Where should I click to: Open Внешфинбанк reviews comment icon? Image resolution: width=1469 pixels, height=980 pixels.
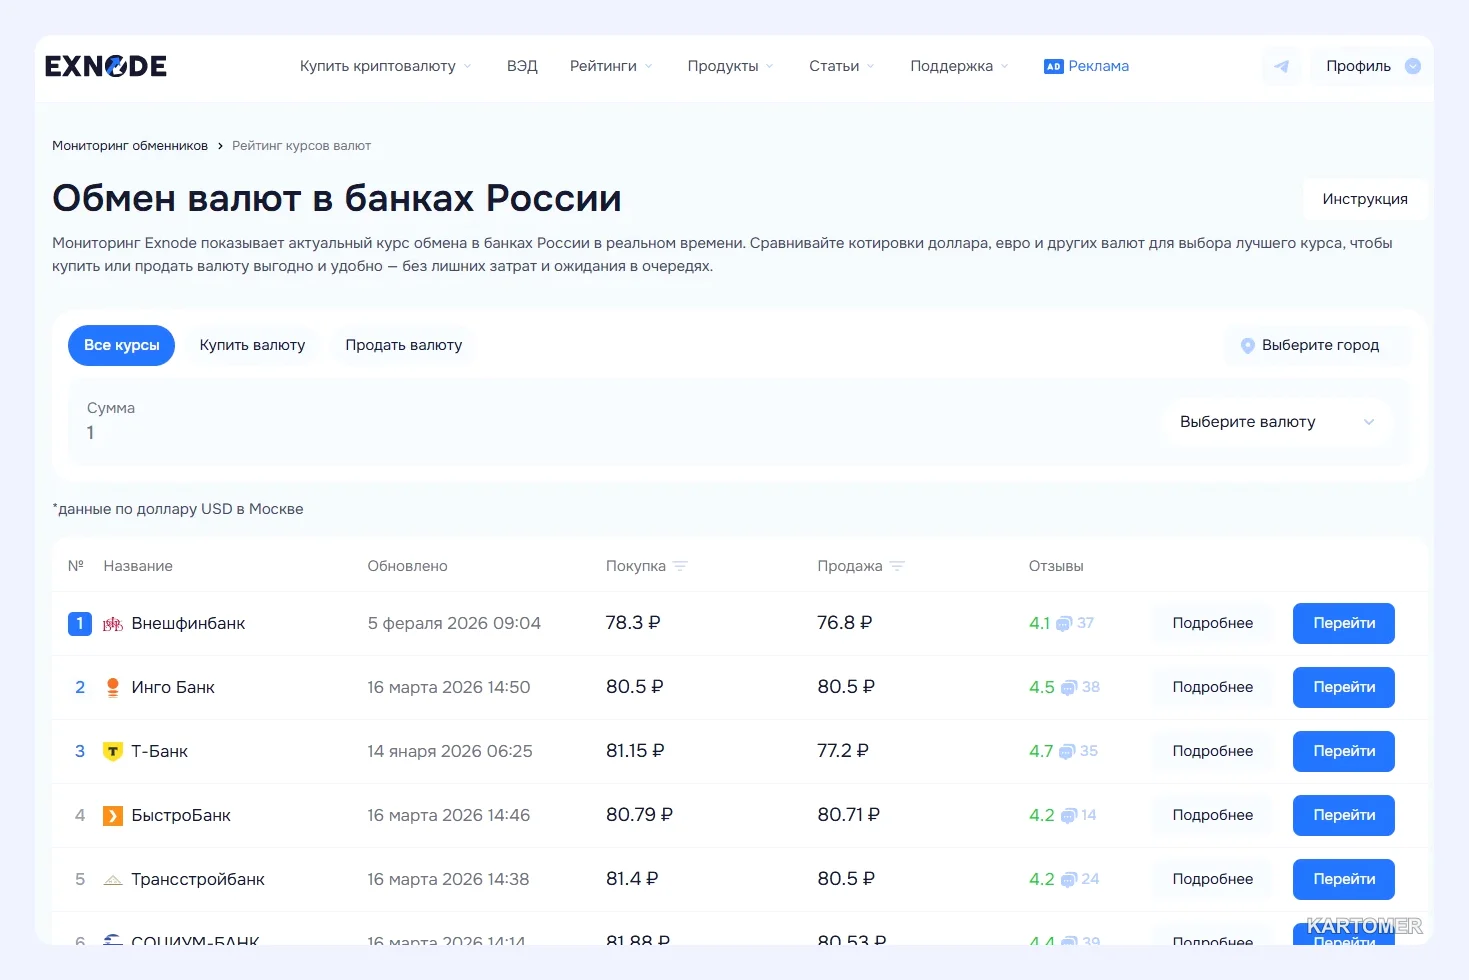(x=1064, y=624)
